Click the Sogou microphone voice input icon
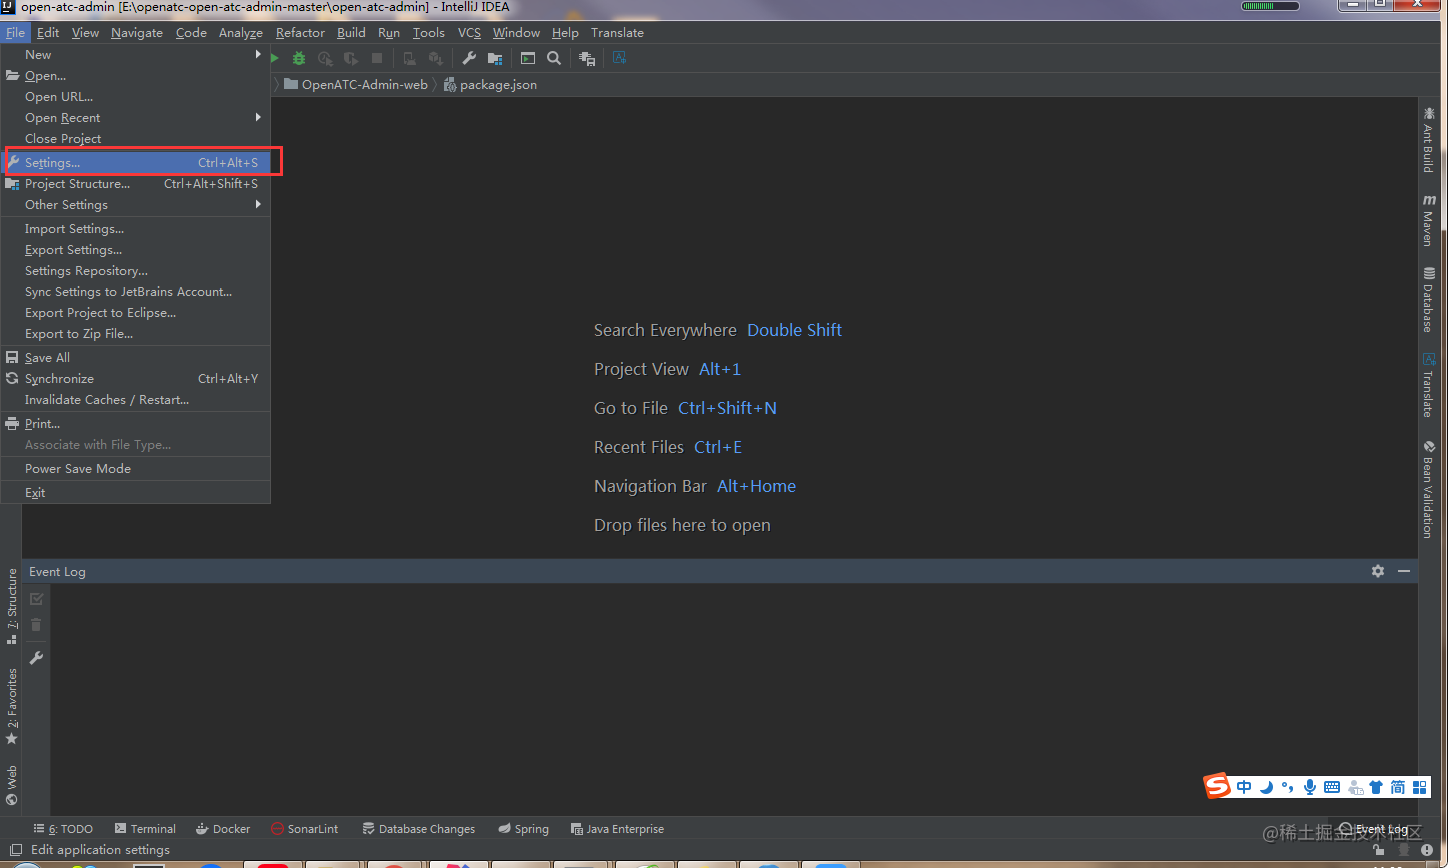The width and height of the screenshot is (1448, 868). (1309, 787)
